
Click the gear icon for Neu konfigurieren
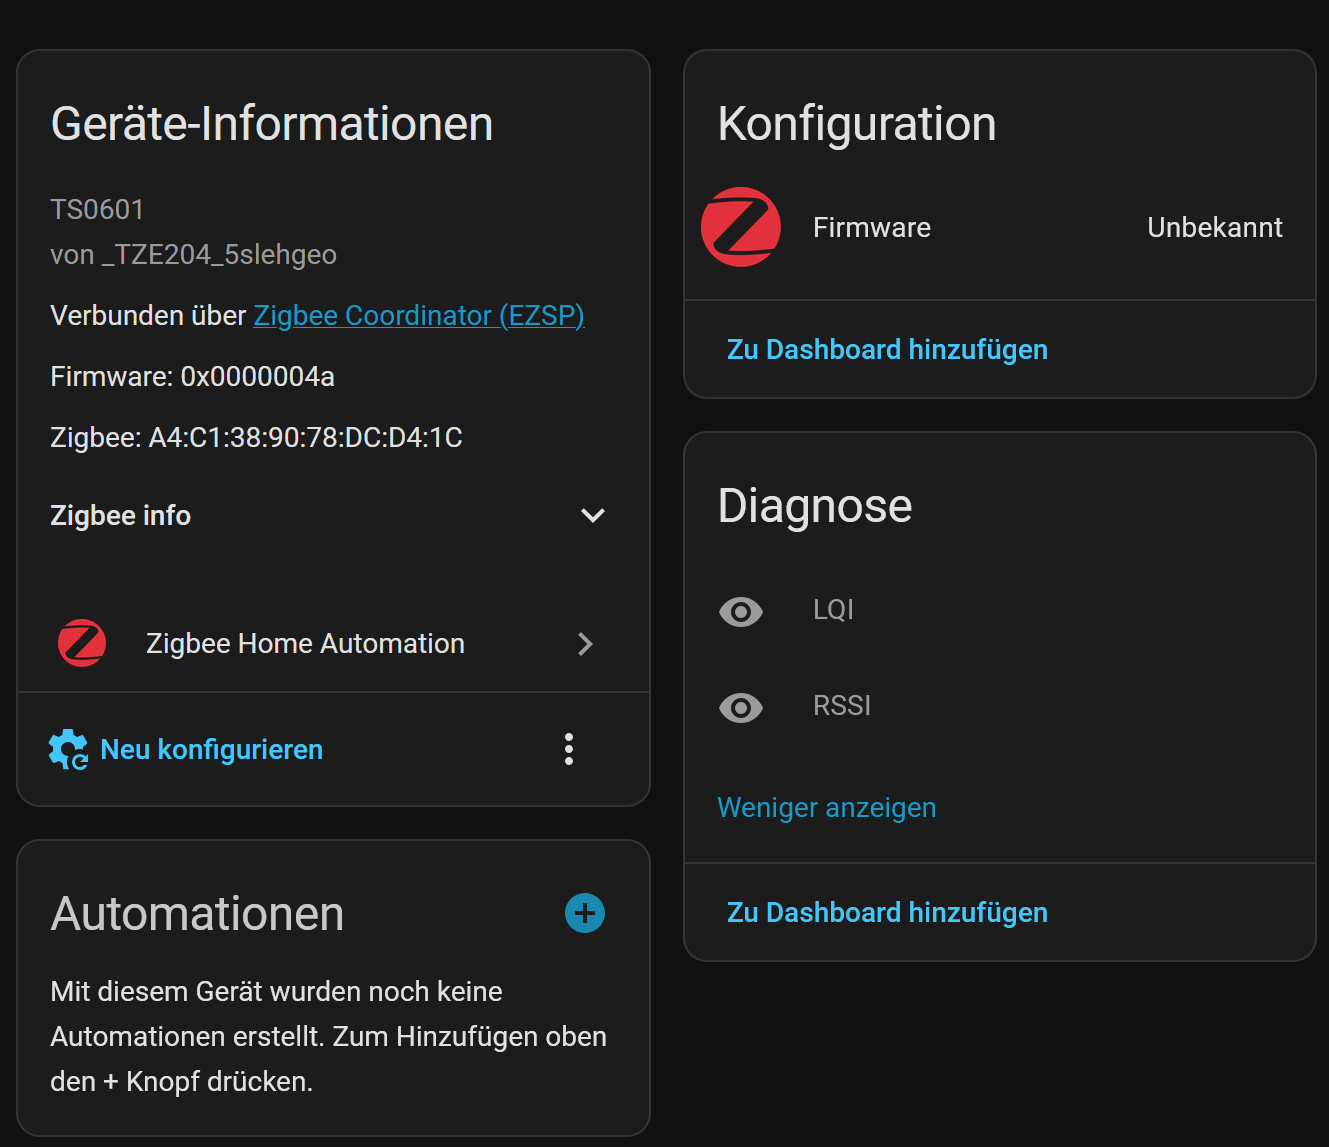[68, 750]
